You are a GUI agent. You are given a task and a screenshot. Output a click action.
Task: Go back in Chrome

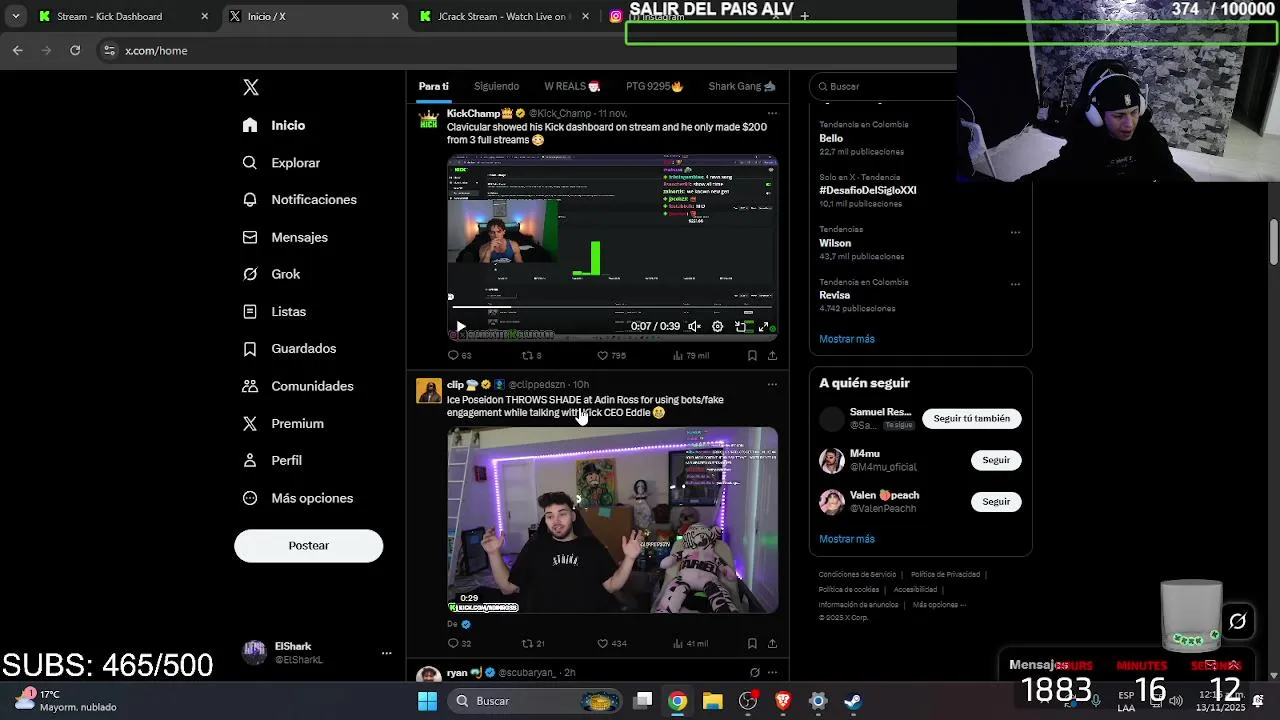click(18, 50)
